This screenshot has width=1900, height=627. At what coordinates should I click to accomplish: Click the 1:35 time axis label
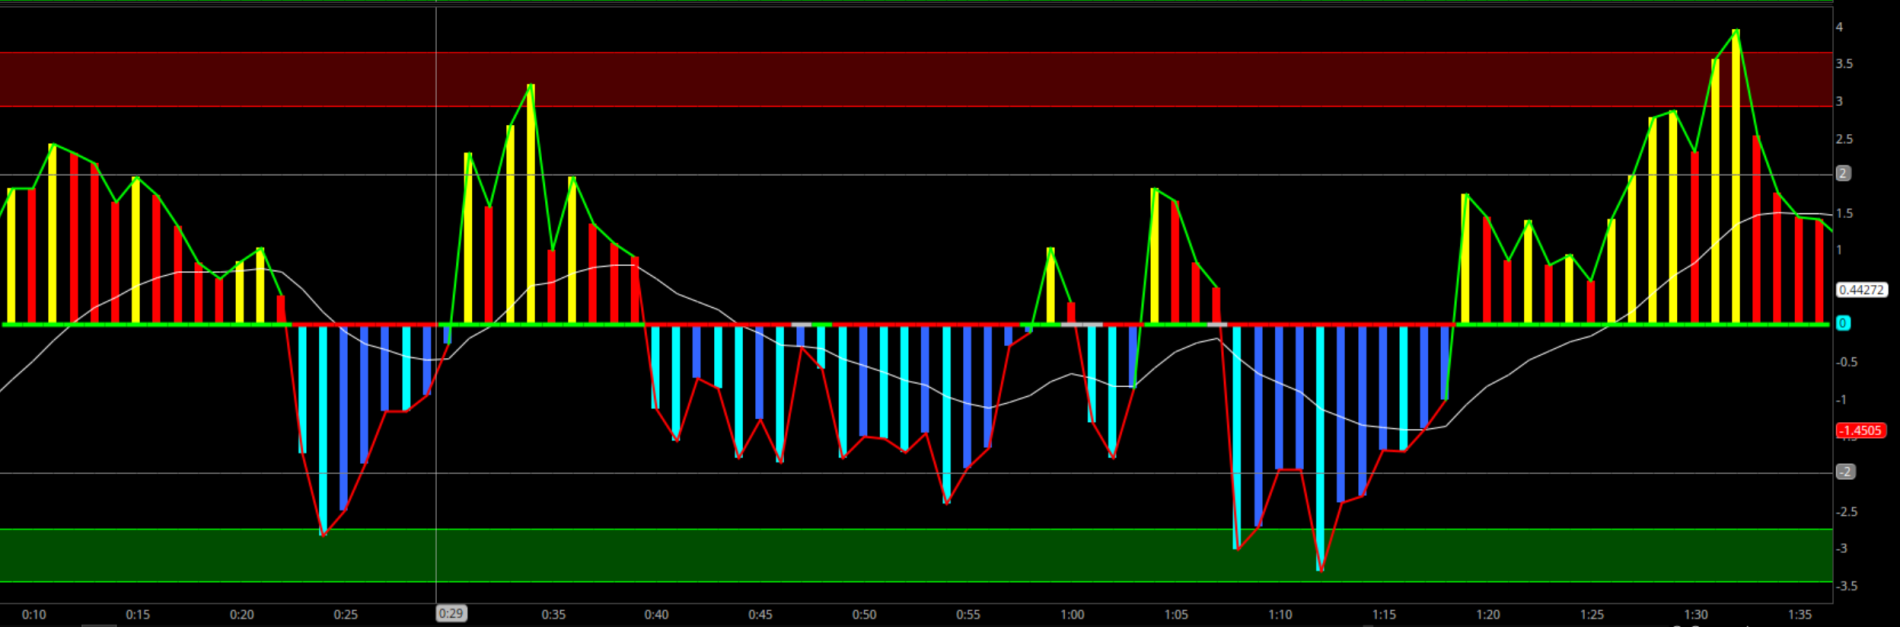(1799, 614)
